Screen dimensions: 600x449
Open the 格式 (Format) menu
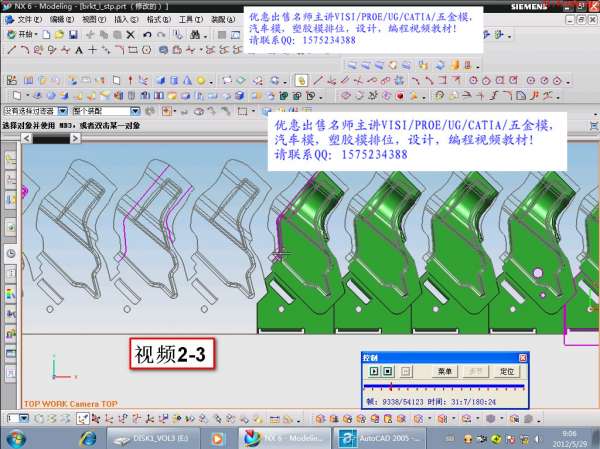click(158, 19)
